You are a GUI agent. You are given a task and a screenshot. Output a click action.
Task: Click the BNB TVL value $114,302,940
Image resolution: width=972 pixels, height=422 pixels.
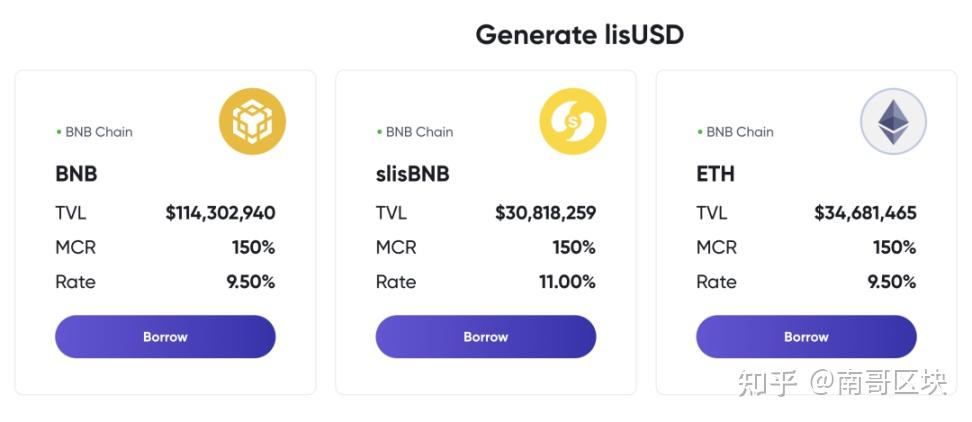pos(220,213)
